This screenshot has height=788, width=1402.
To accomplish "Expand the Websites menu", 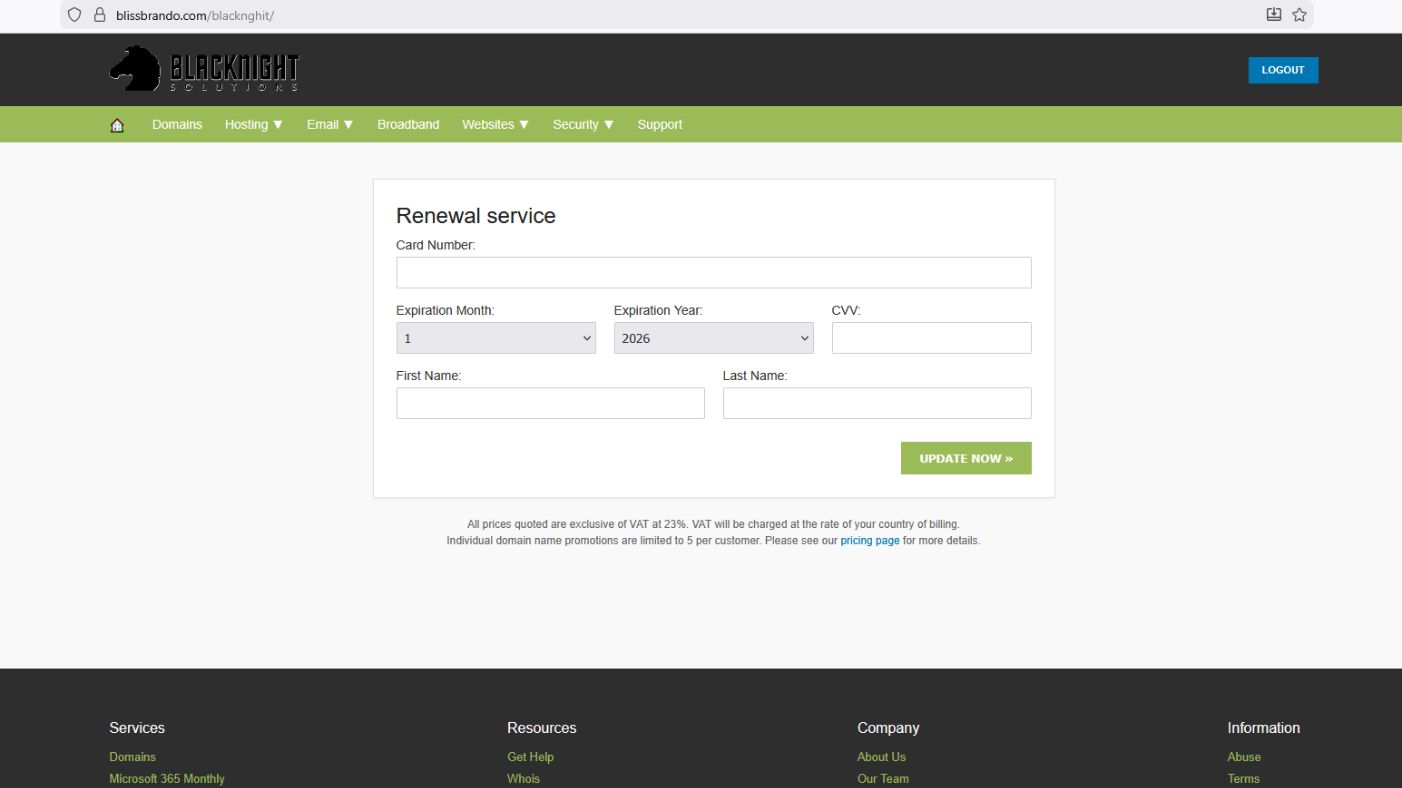I will 495,125.
